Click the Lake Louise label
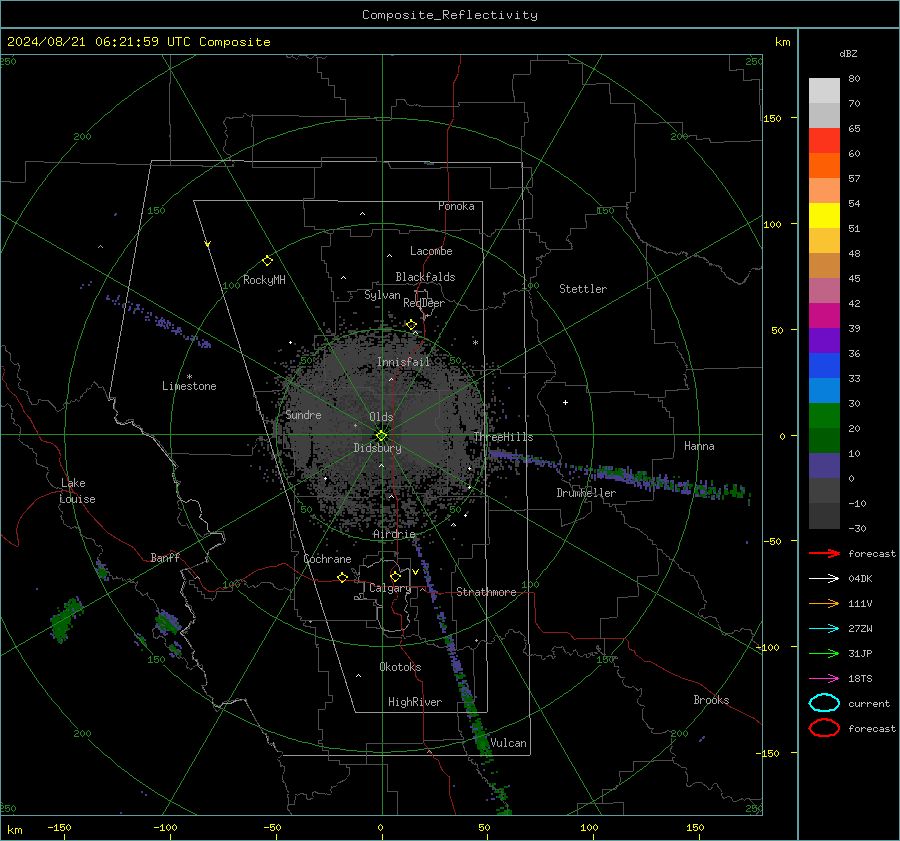 [x=77, y=491]
